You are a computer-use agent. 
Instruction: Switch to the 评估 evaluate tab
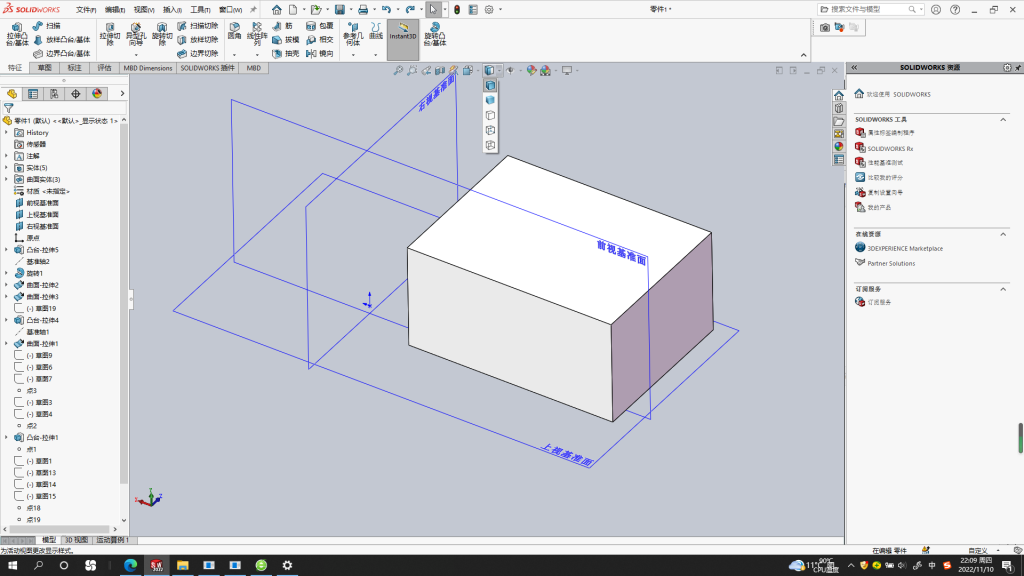tap(104, 68)
